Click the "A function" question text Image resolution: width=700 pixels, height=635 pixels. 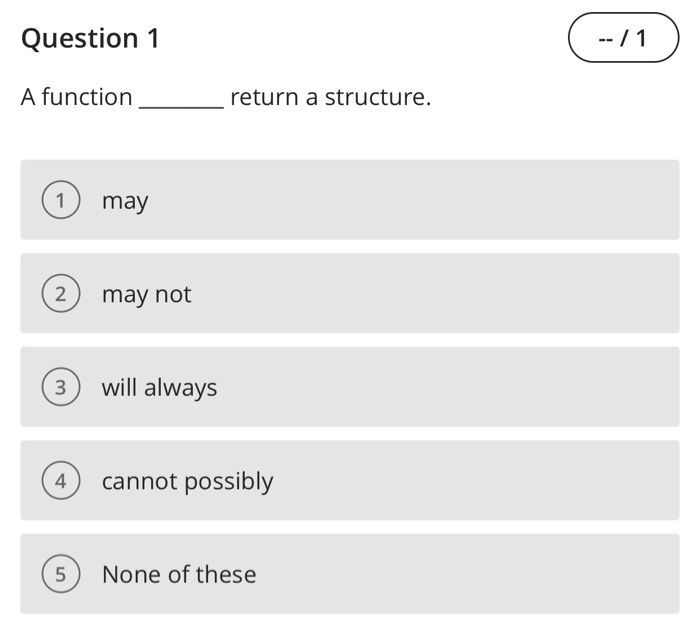pyautogui.click(x=77, y=97)
